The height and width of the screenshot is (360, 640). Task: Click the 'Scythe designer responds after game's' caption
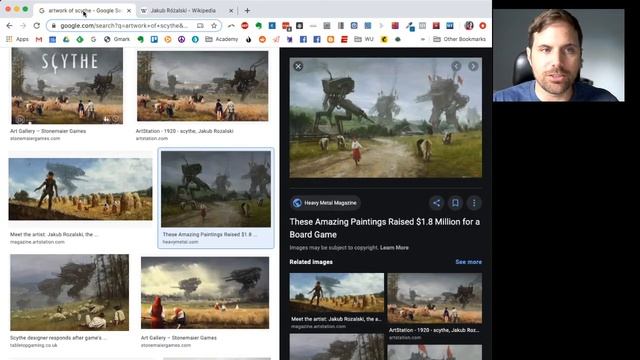pyautogui.click(x=58, y=338)
